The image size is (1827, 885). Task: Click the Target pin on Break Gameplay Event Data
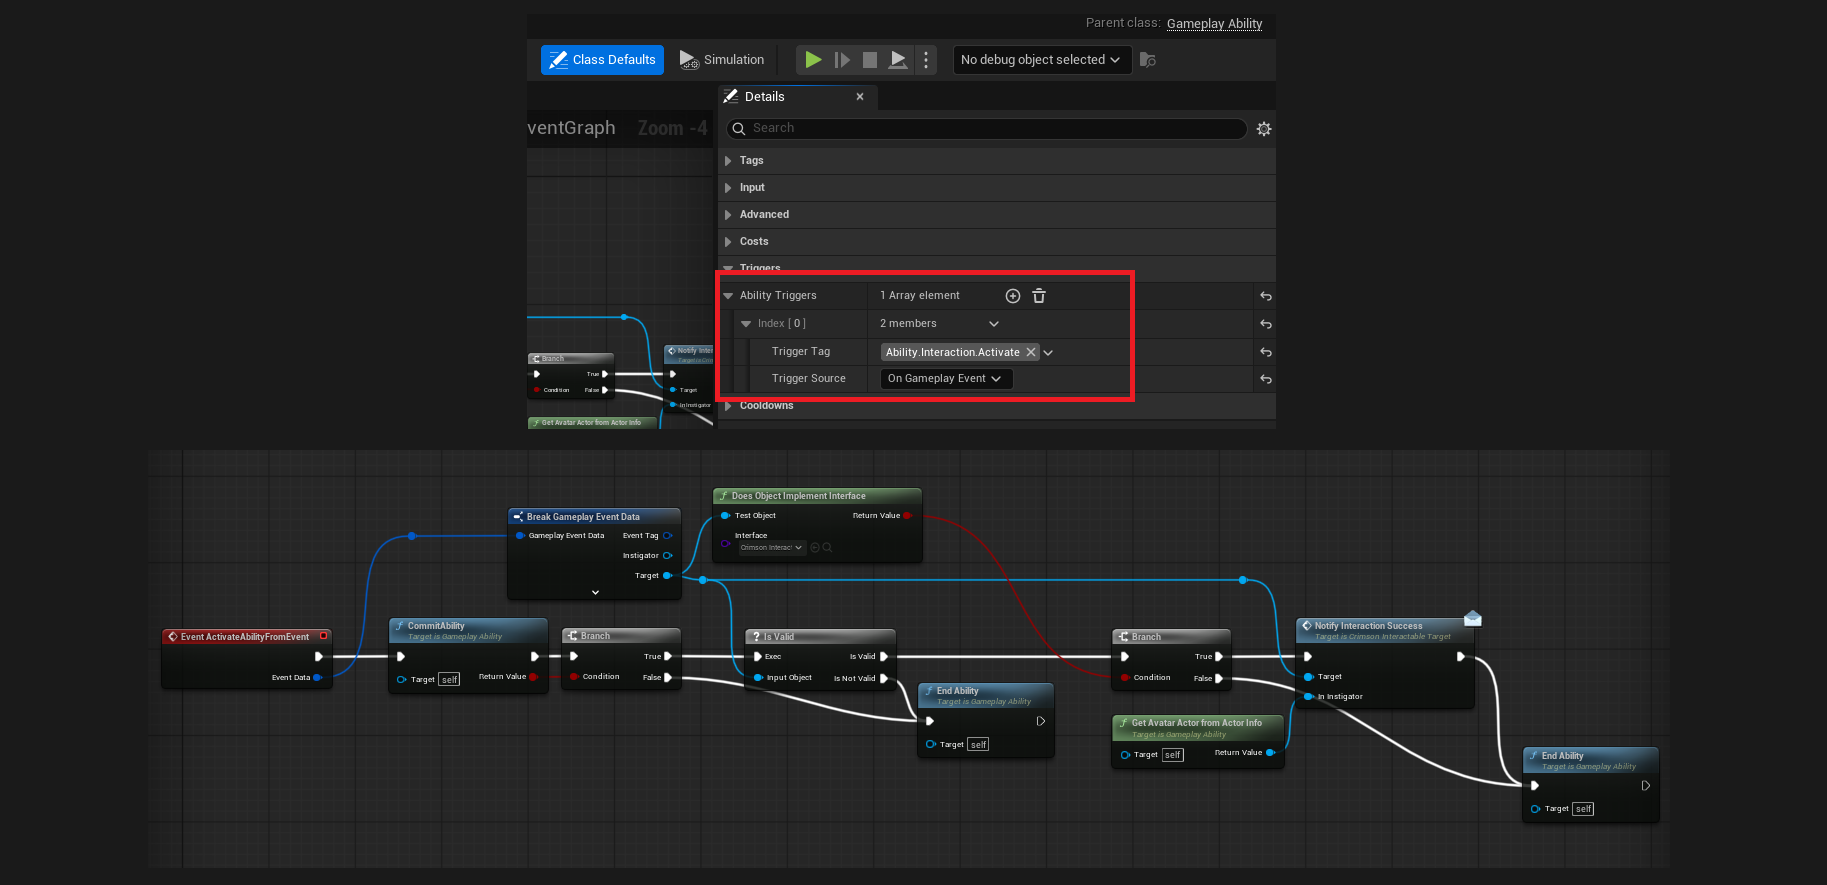click(667, 576)
